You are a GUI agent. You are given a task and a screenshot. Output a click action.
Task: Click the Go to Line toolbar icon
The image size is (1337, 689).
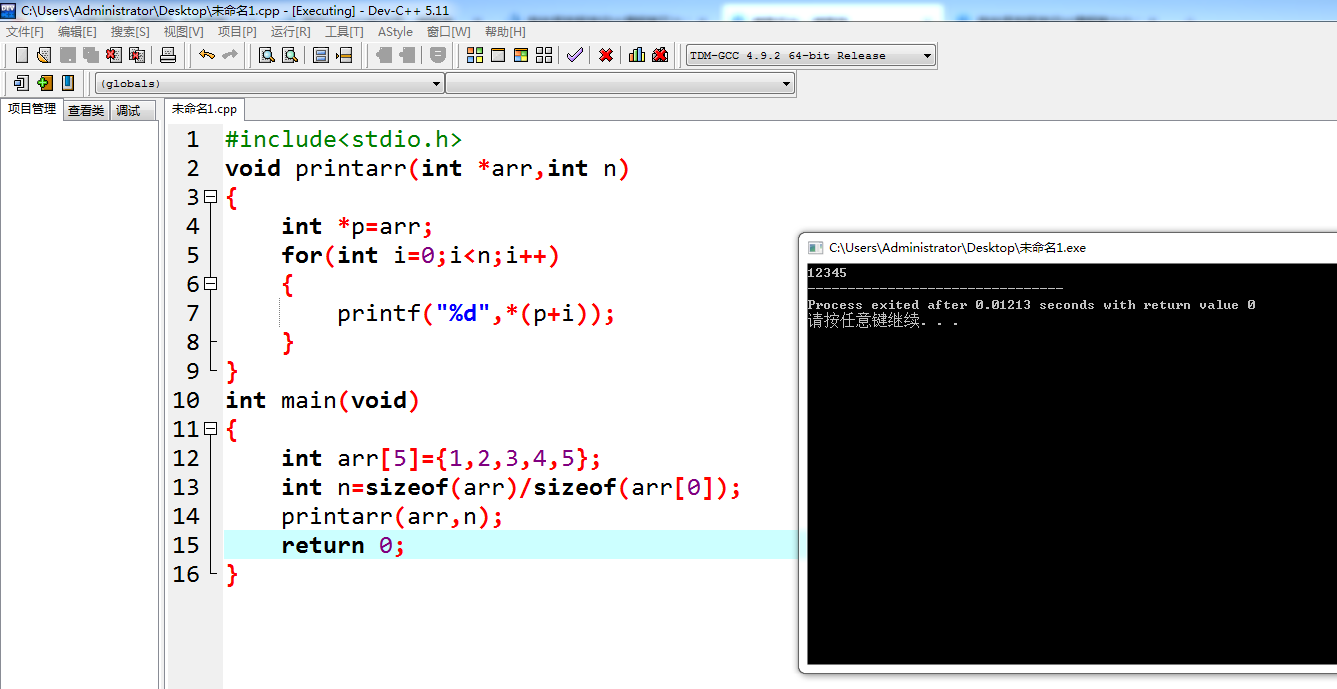(x=344, y=55)
